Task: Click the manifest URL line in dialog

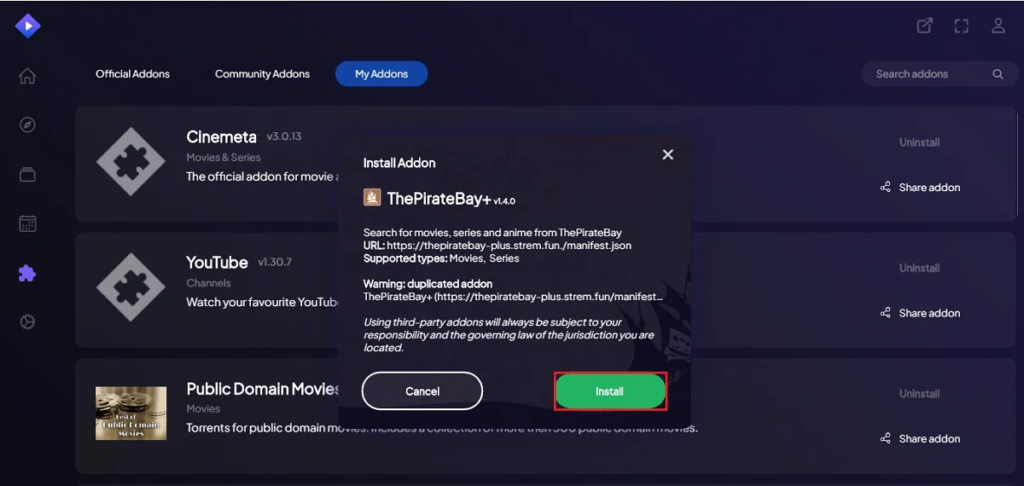Action: point(497,246)
